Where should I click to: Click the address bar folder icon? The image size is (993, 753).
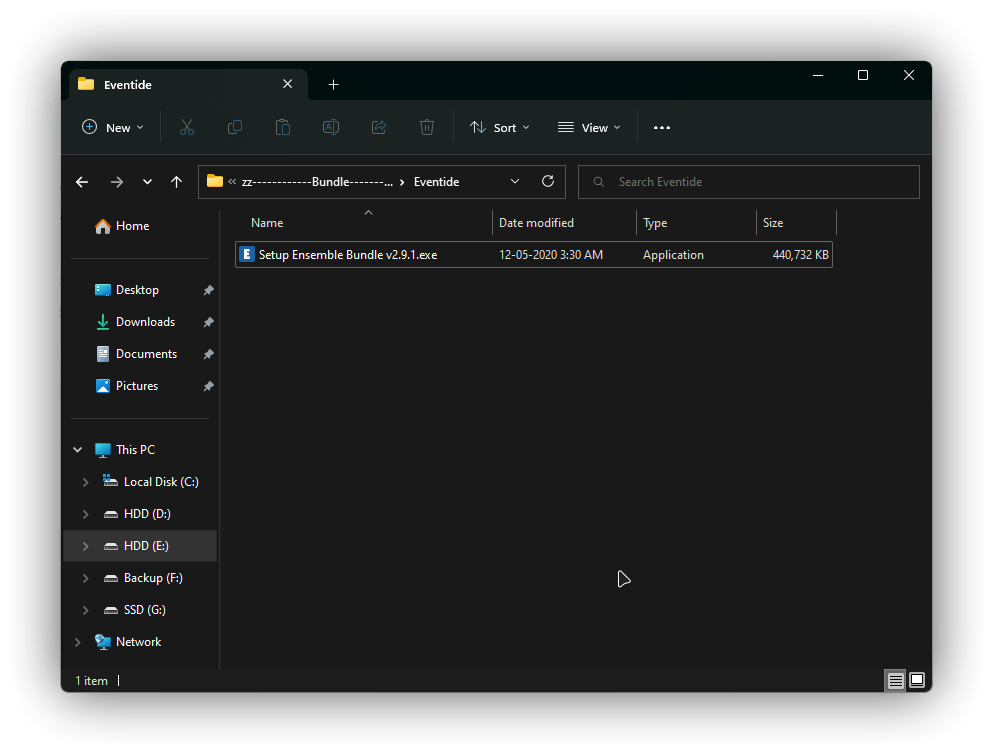pos(215,182)
